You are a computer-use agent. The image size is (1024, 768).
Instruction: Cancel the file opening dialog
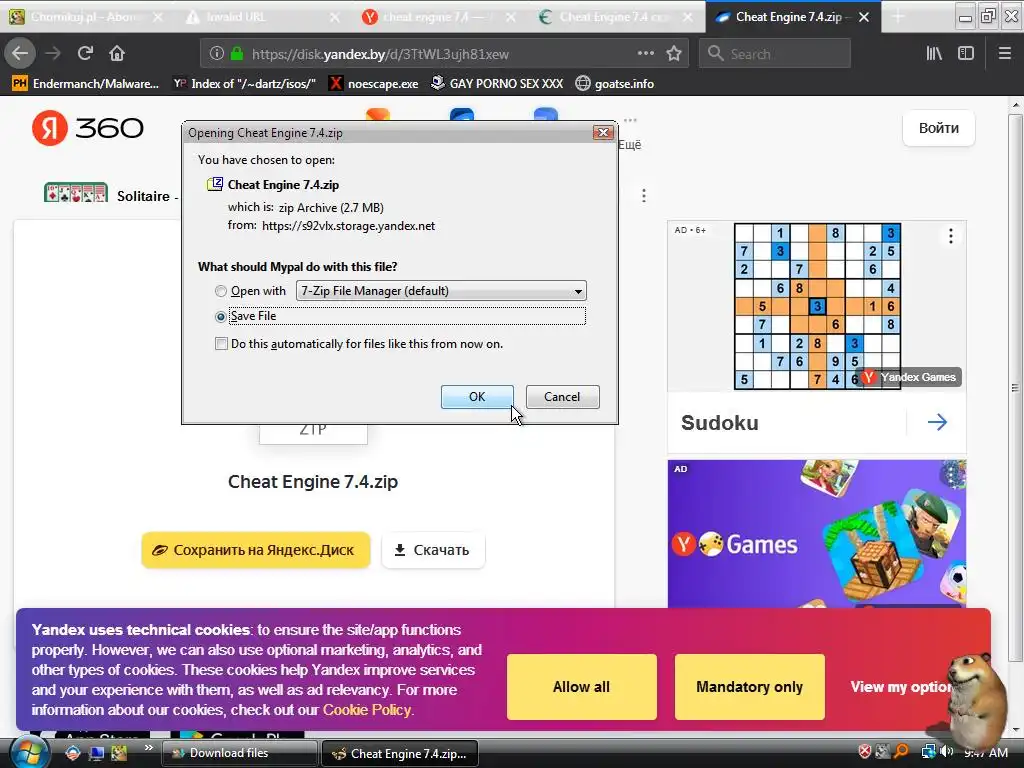(562, 397)
